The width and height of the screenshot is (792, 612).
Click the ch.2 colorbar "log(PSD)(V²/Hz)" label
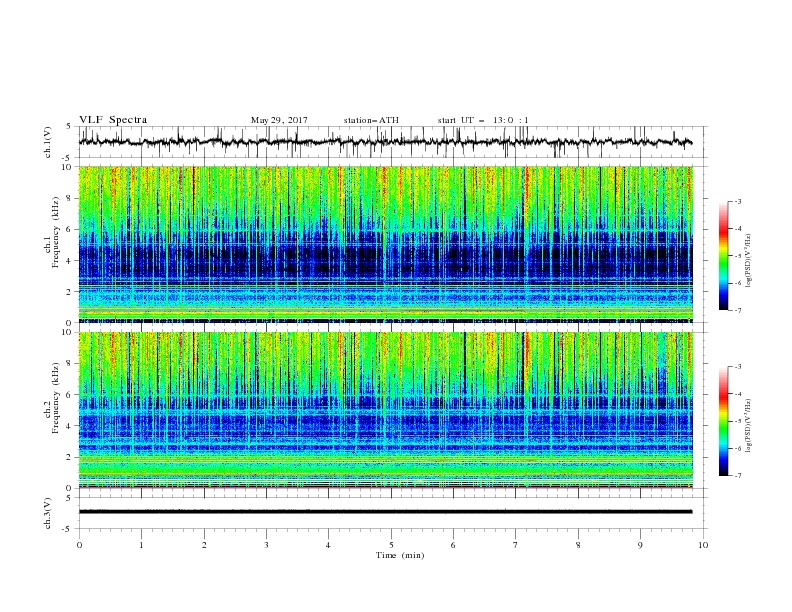748,426
